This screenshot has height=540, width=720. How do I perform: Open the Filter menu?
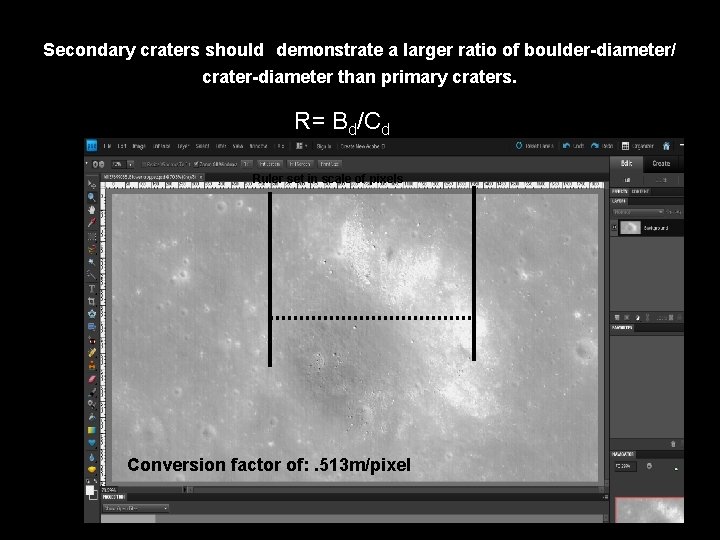pyautogui.click(x=221, y=146)
